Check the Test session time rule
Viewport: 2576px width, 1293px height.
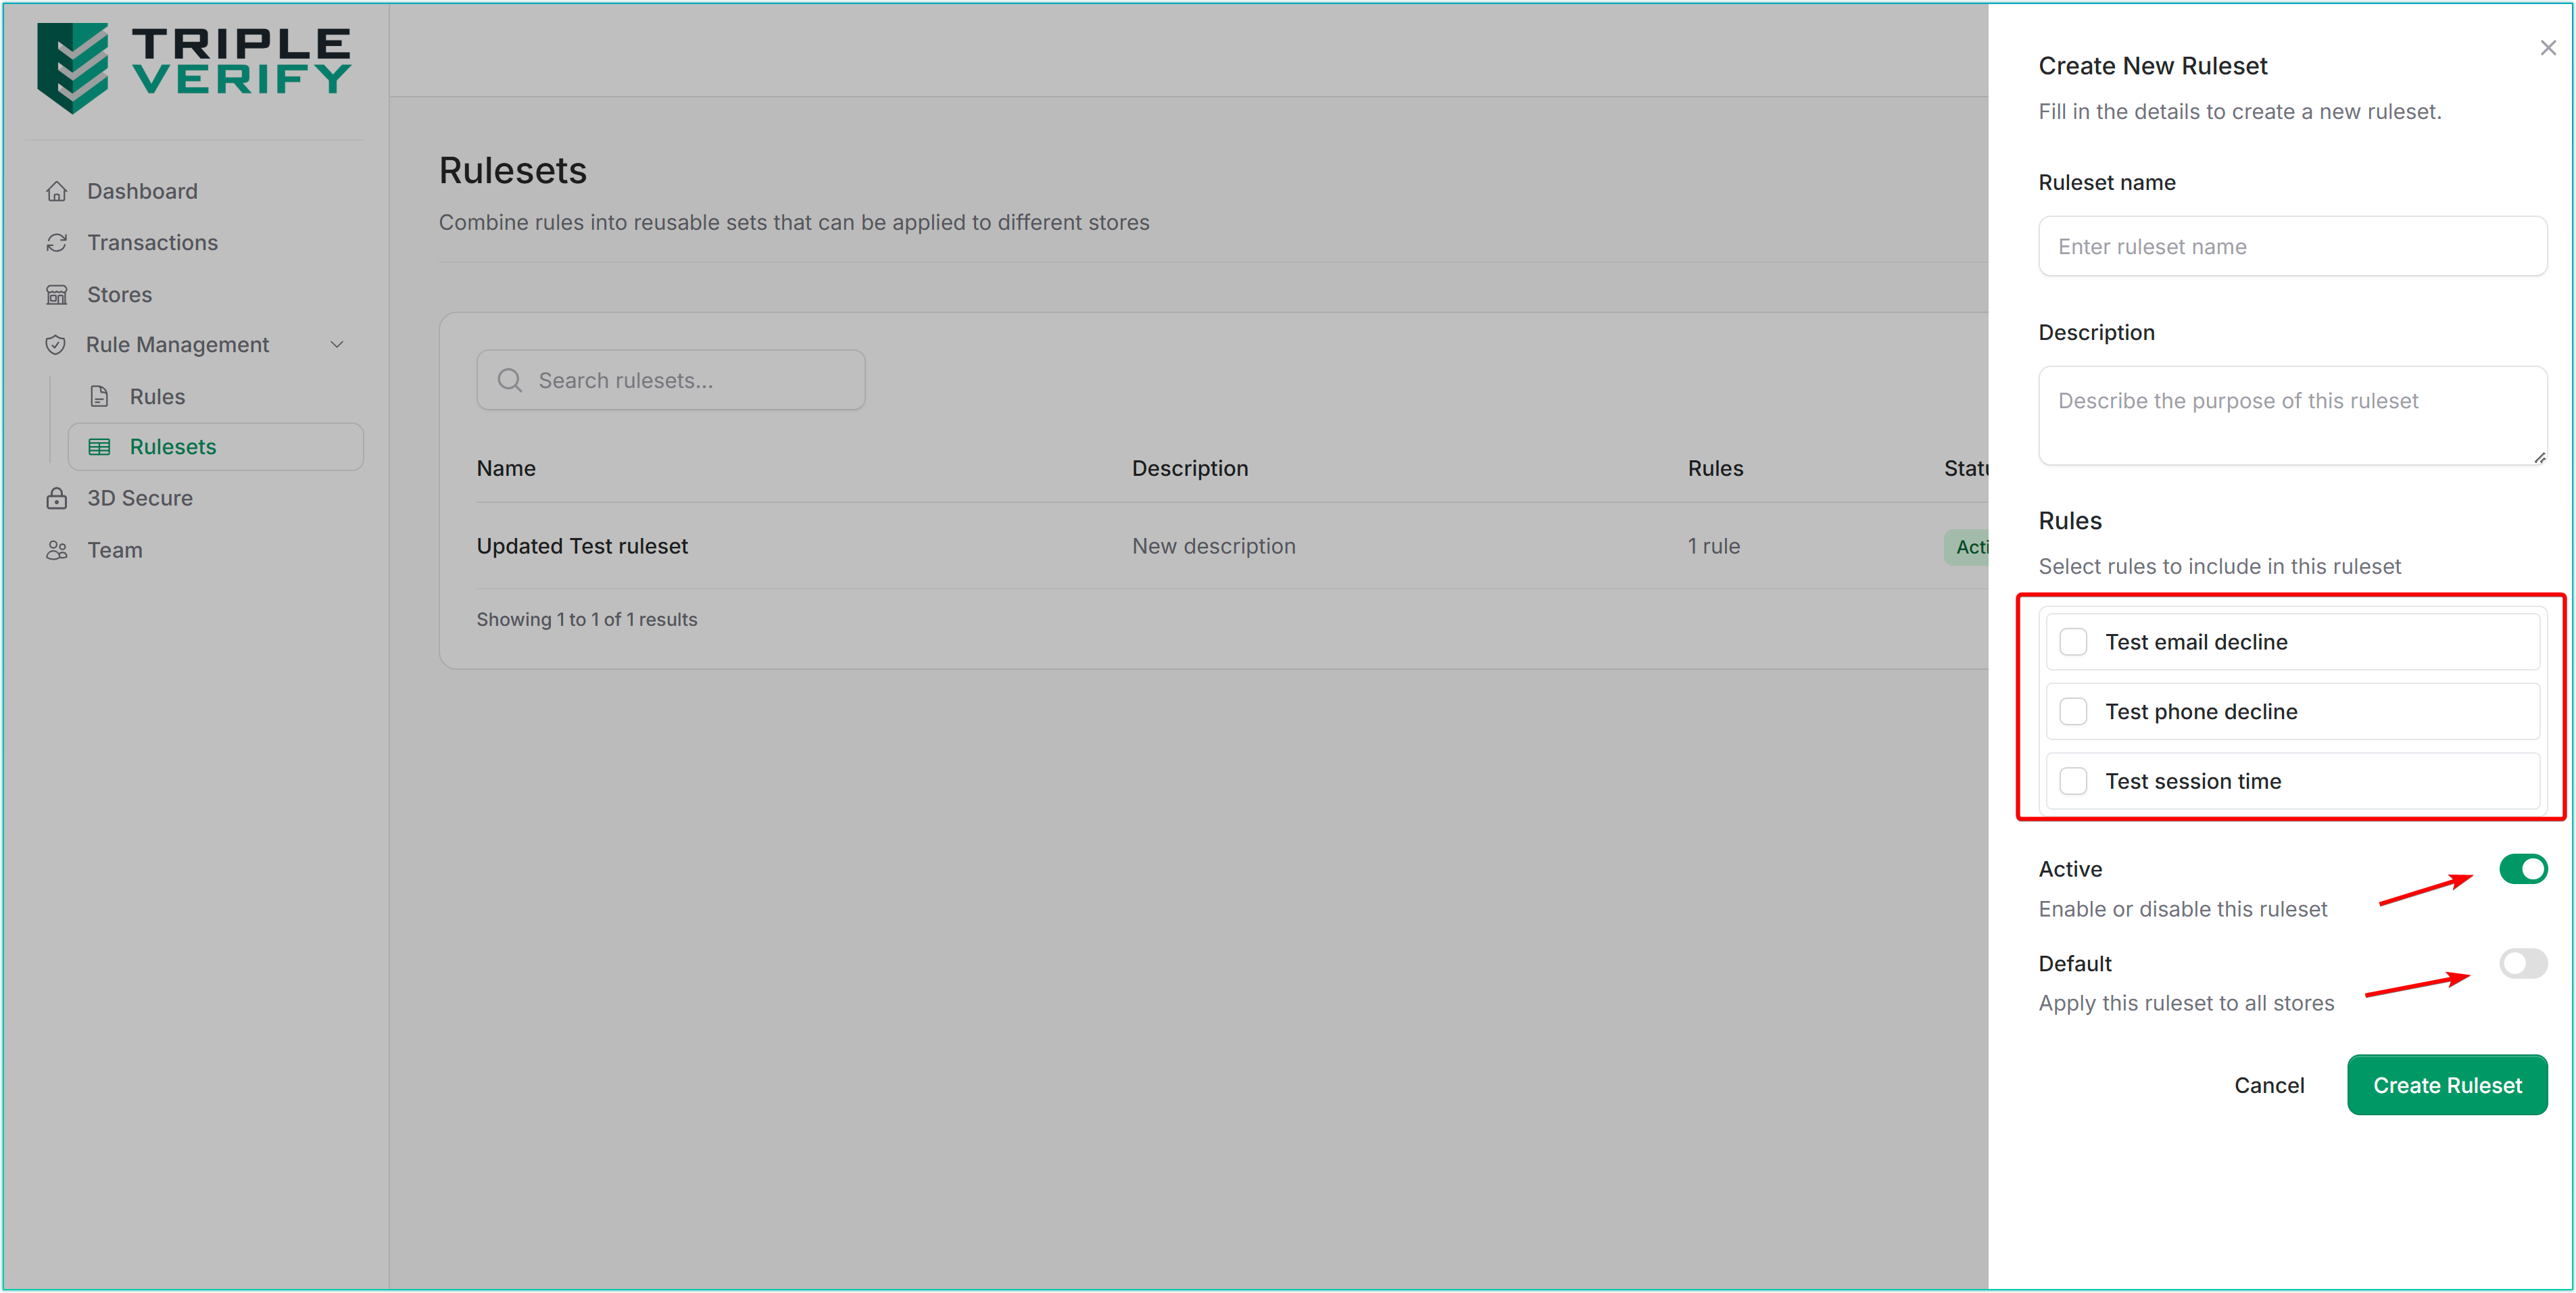coord(2073,782)
